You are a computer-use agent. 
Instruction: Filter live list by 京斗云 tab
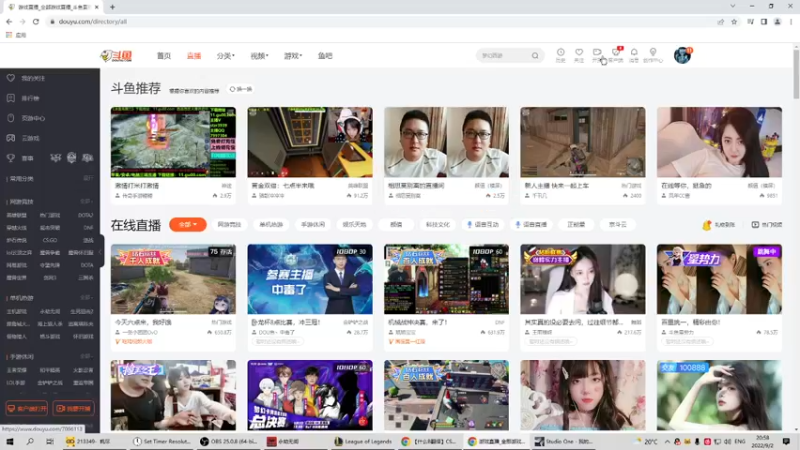(x=617, y=224)
